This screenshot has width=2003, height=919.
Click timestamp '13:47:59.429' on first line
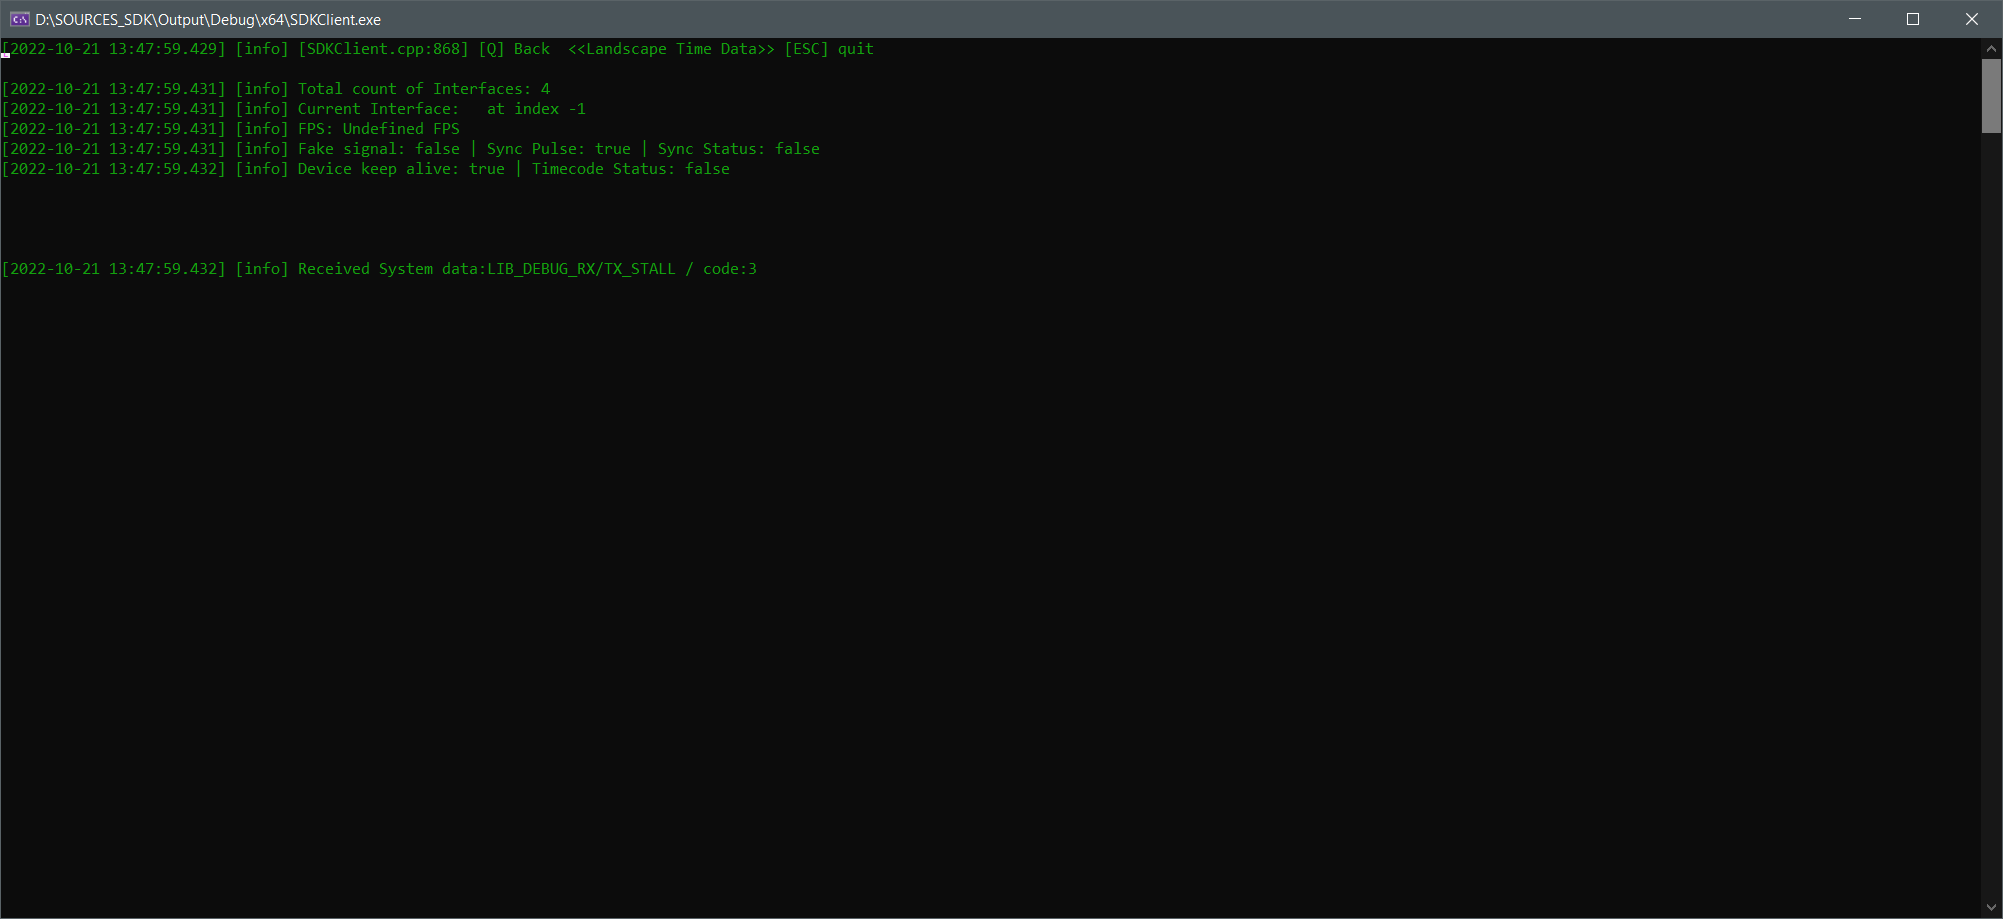[x=163, y=49]
